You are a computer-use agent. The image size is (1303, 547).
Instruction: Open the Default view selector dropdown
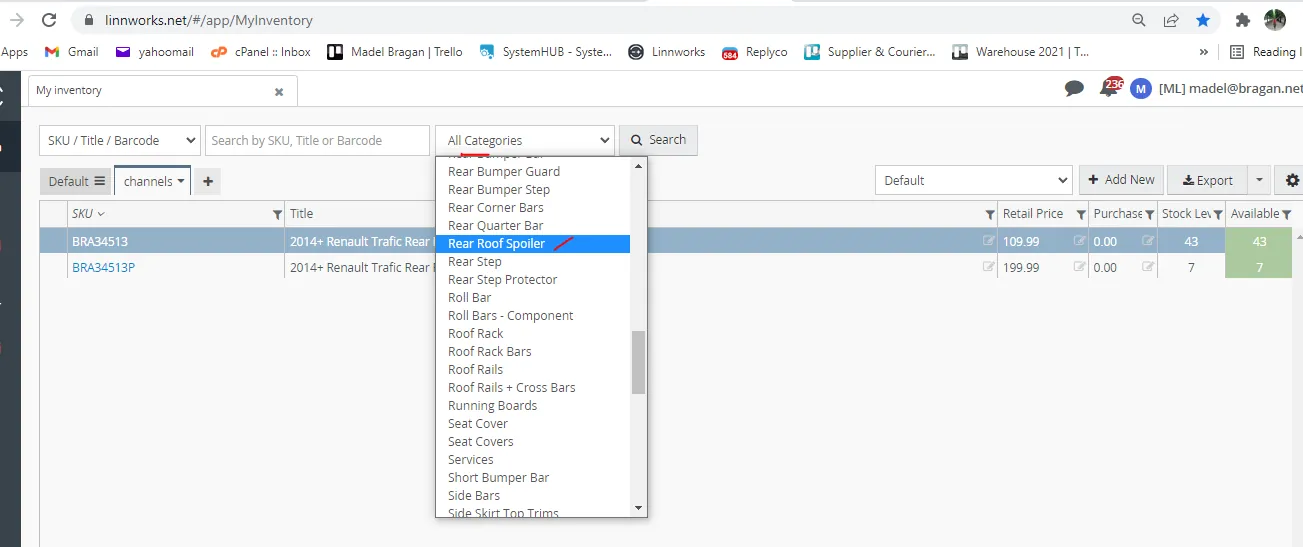point(974,180)
